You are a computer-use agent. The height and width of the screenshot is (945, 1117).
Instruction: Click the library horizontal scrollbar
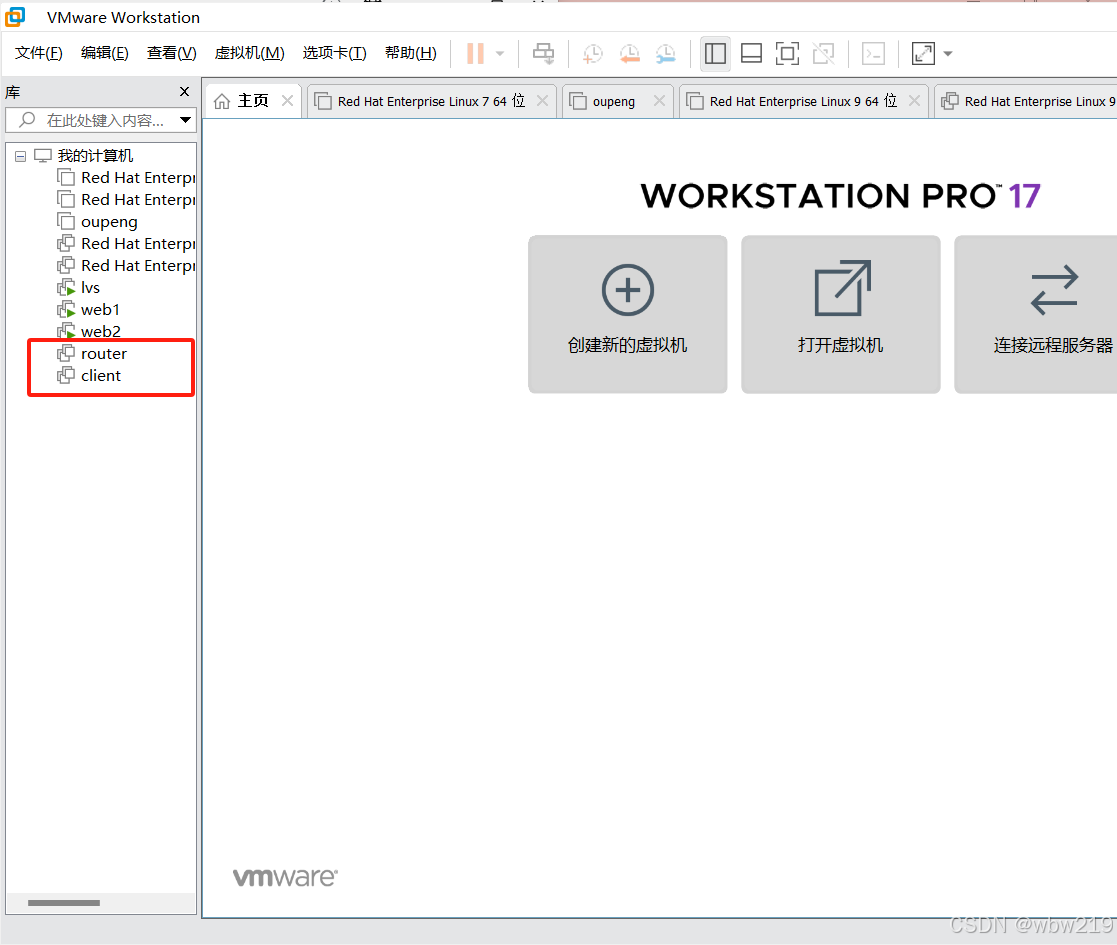point(64,903)
